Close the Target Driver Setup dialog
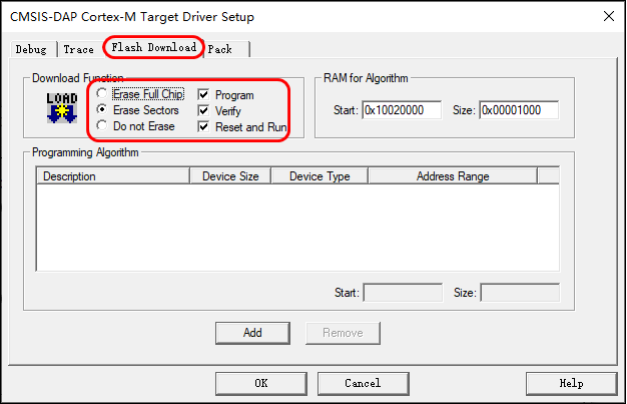Viewport: 627px width, 404px height. coord(609,16)
